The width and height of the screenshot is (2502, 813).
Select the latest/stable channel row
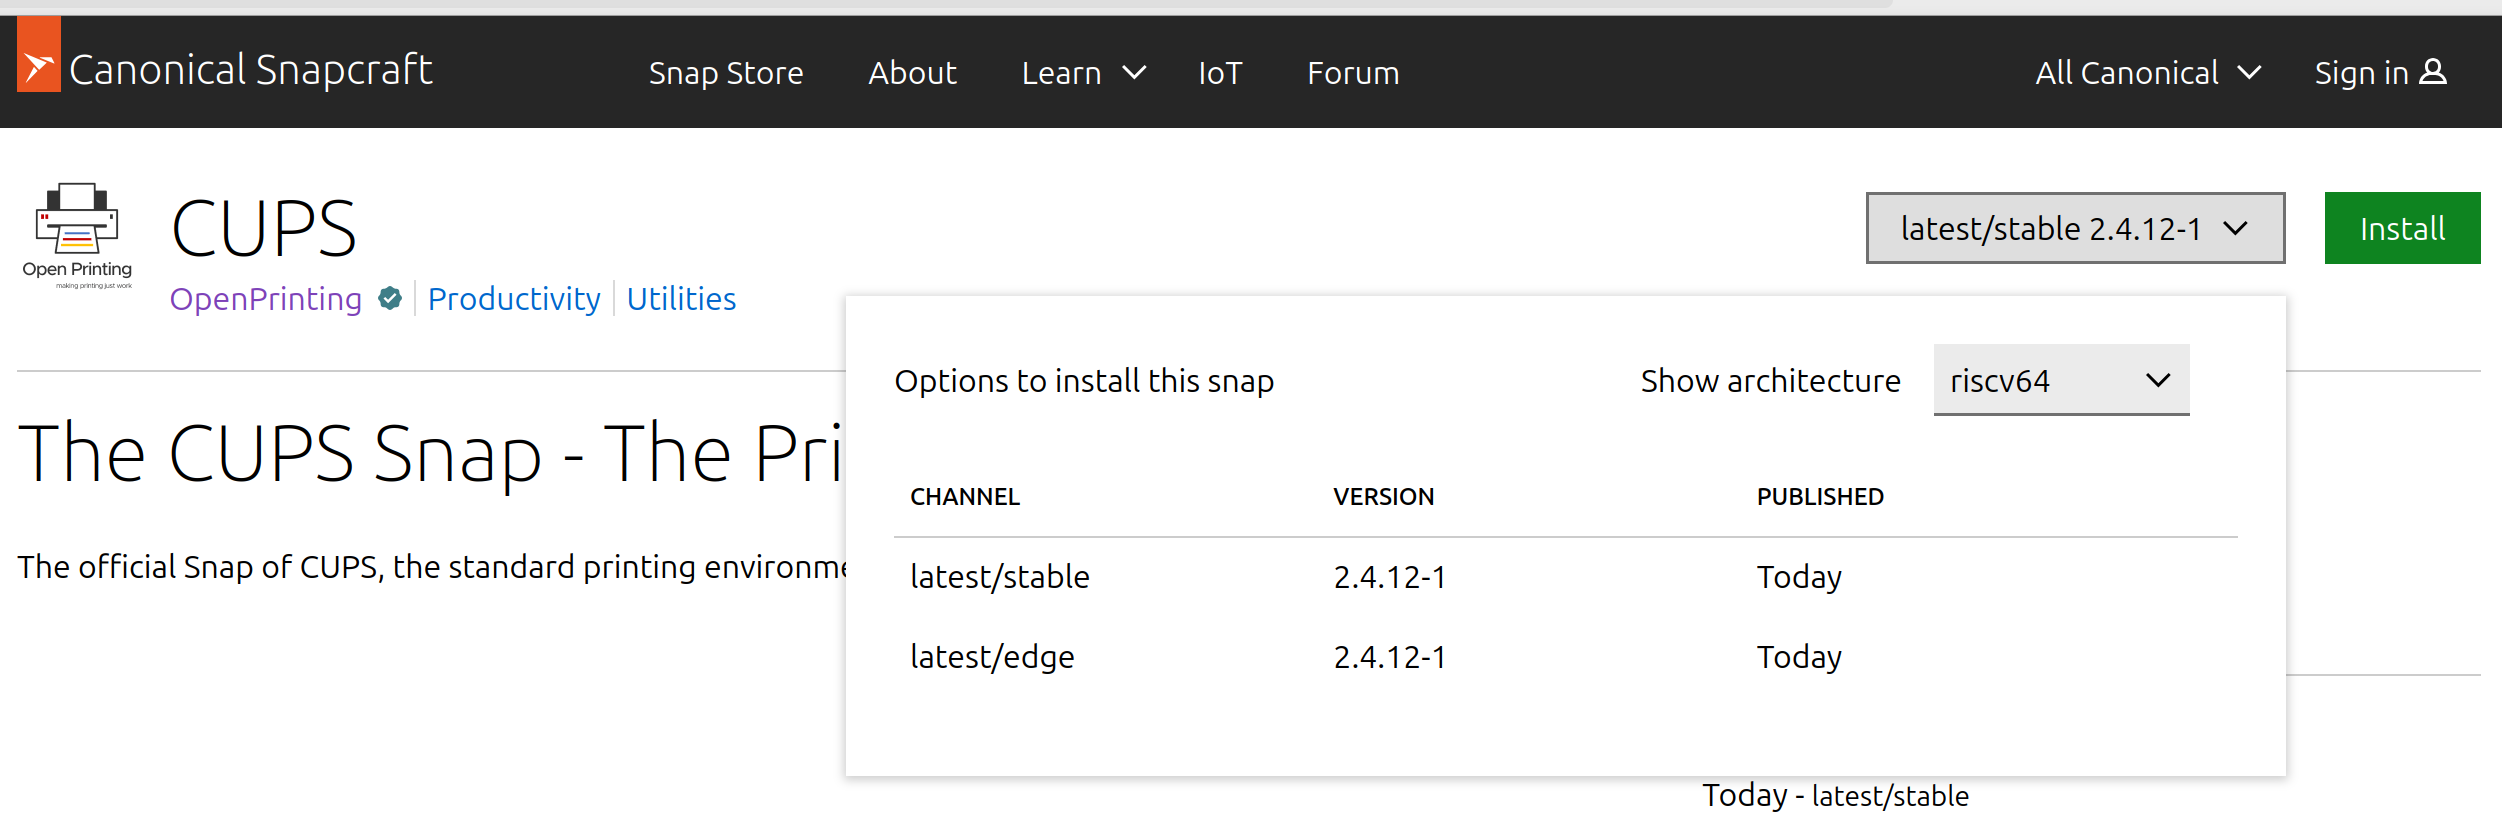tap(1565, 577)
